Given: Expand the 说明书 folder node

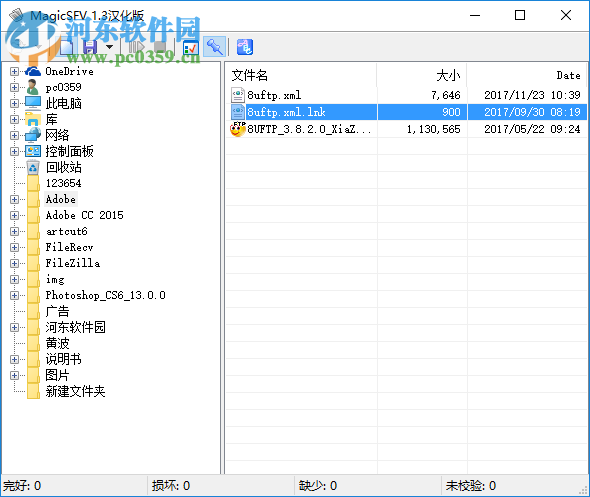Looking at the screenshot, I should coord(14,359).
